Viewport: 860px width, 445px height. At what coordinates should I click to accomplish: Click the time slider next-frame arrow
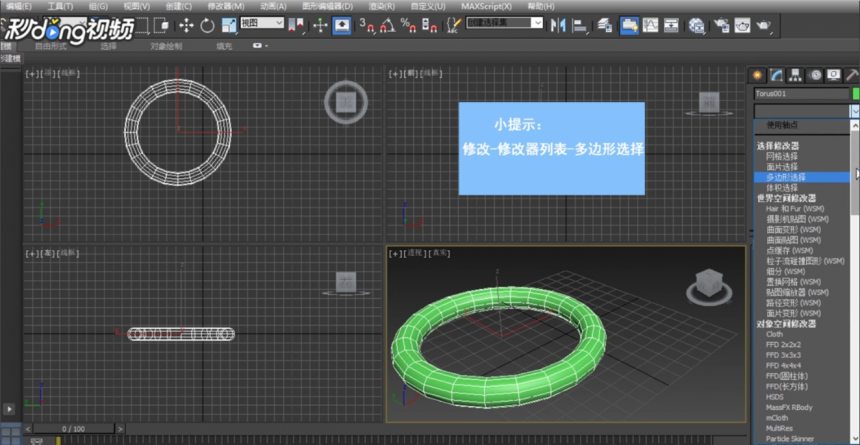[x=120, y=429]
